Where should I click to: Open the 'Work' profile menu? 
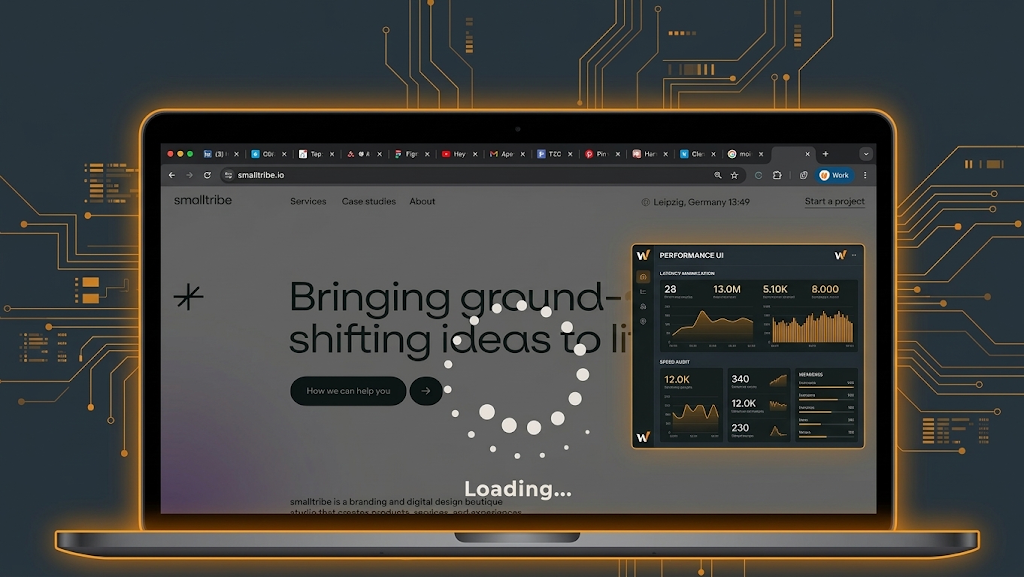click(x=835, y=175)
